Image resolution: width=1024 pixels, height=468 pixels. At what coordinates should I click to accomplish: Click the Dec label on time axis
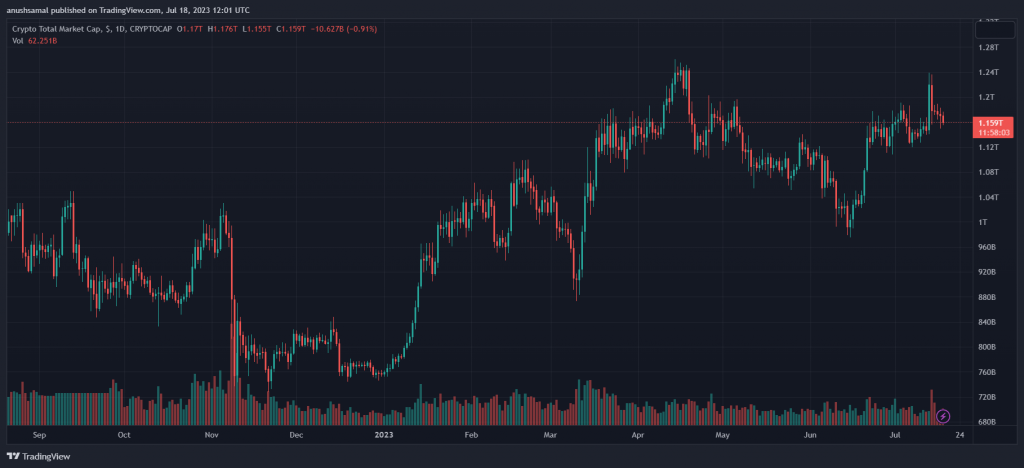click(x=296, y=436)
